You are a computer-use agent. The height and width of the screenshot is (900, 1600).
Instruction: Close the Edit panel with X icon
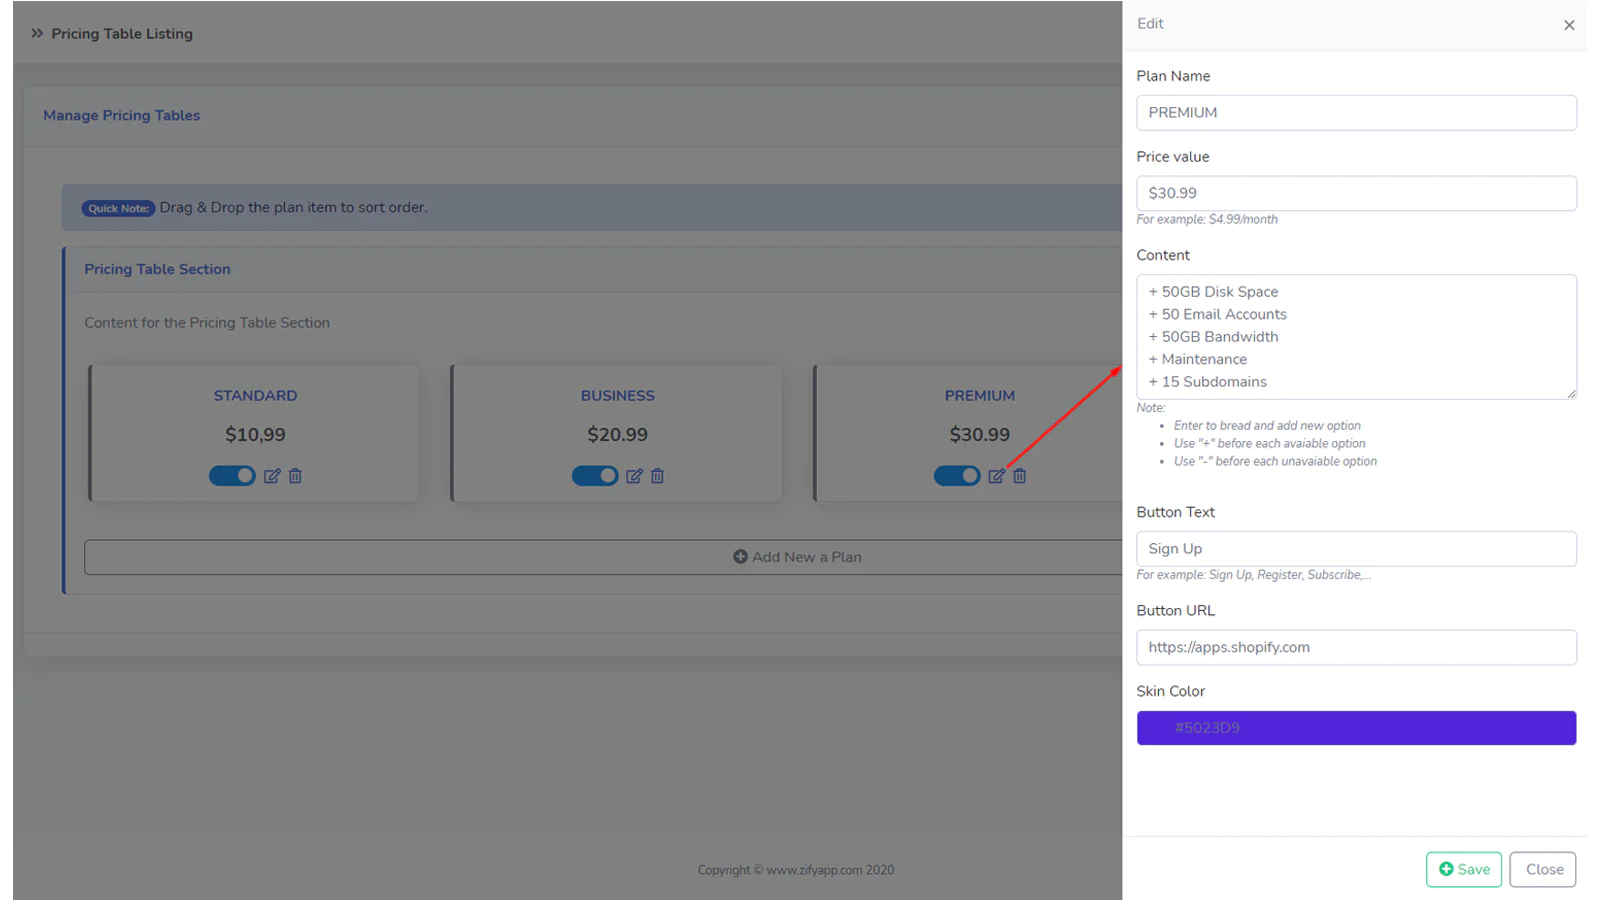1569,25
